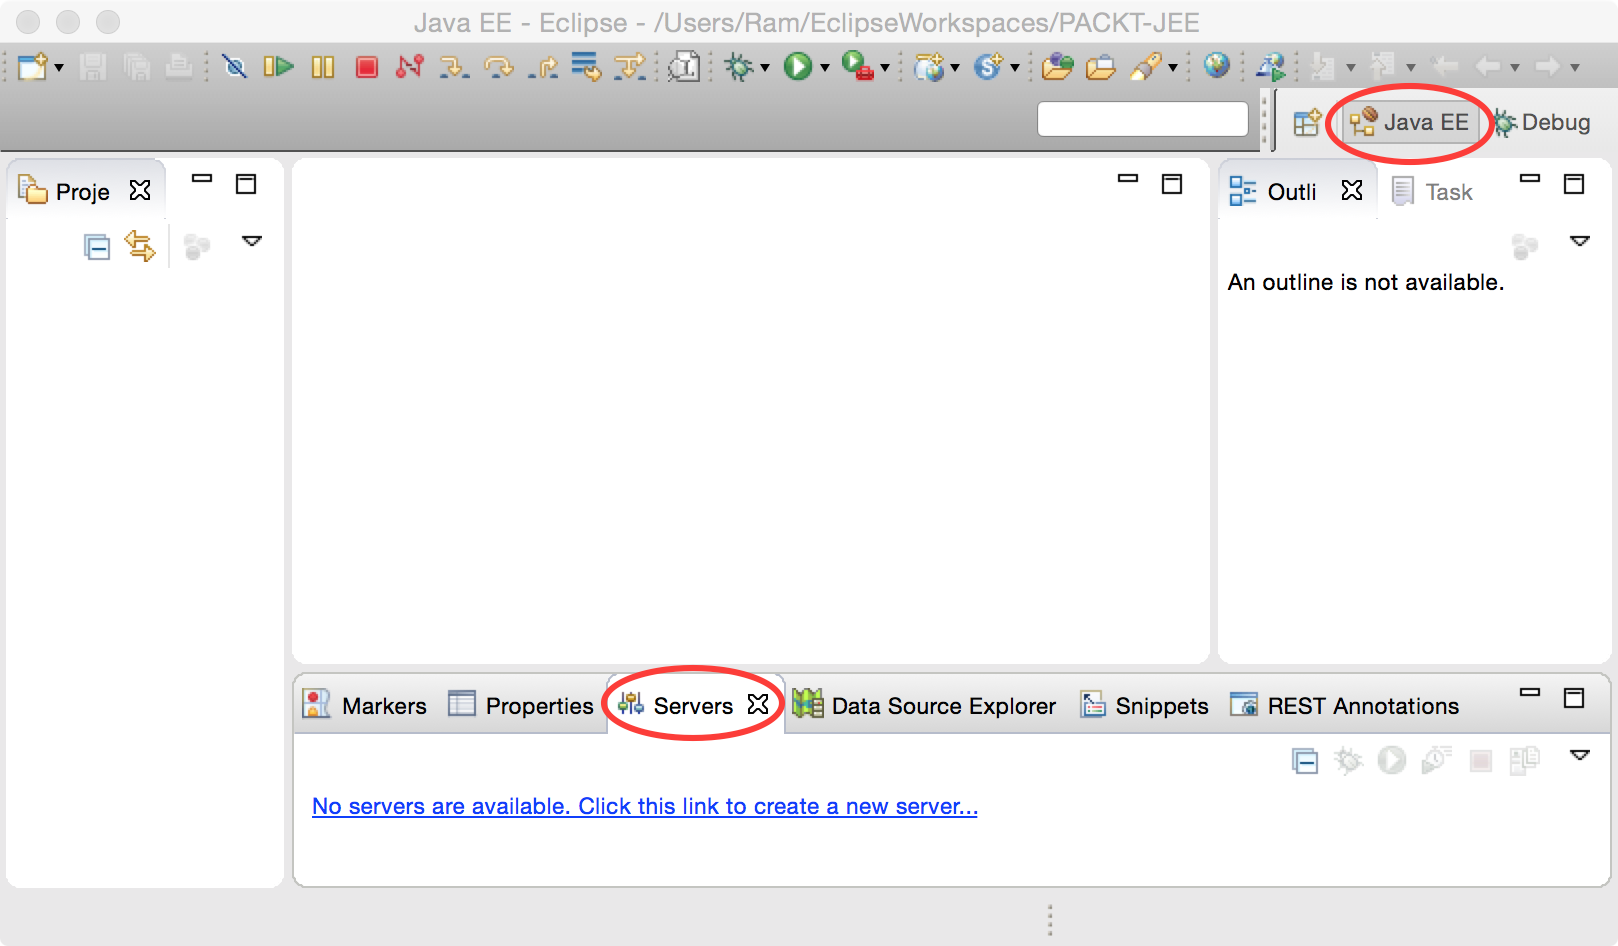This screenshot has width=1618, height=946.
Task: Click the Quick Access search field
Action: coord(1143,119)
